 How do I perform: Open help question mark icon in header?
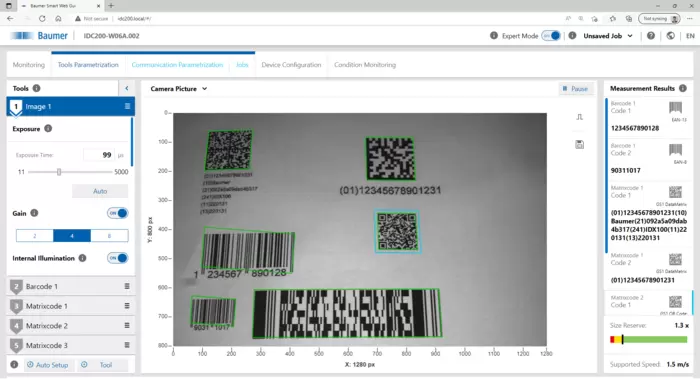(x=651, y=36)
